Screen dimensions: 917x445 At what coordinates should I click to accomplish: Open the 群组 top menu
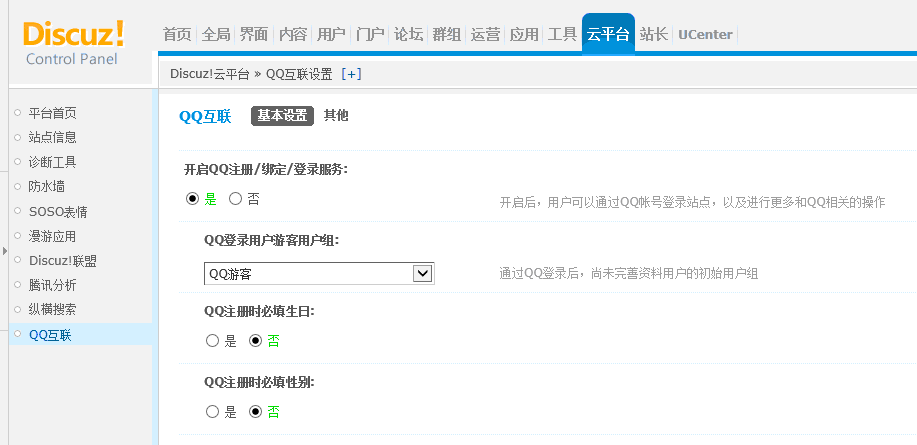pyautogui.click(x=447, y=34)
